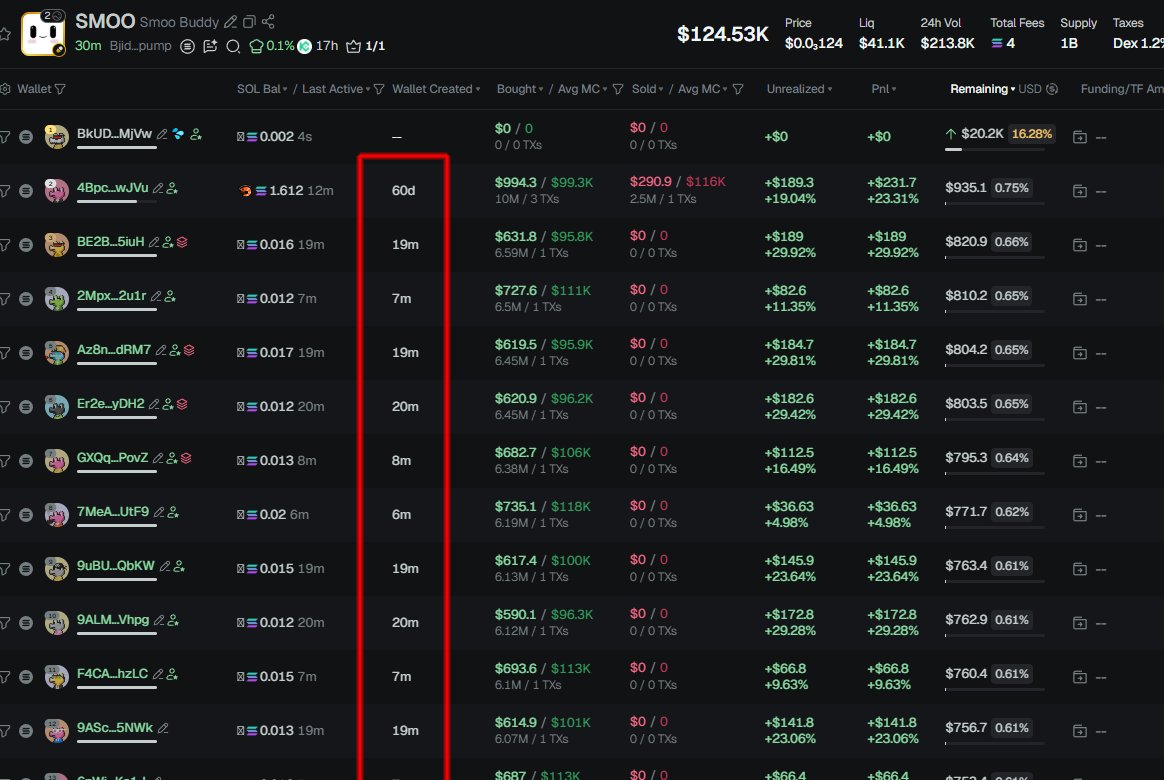Click the rename pencil next to wallet 4Bpc...wJVu

tap(157, 188)
